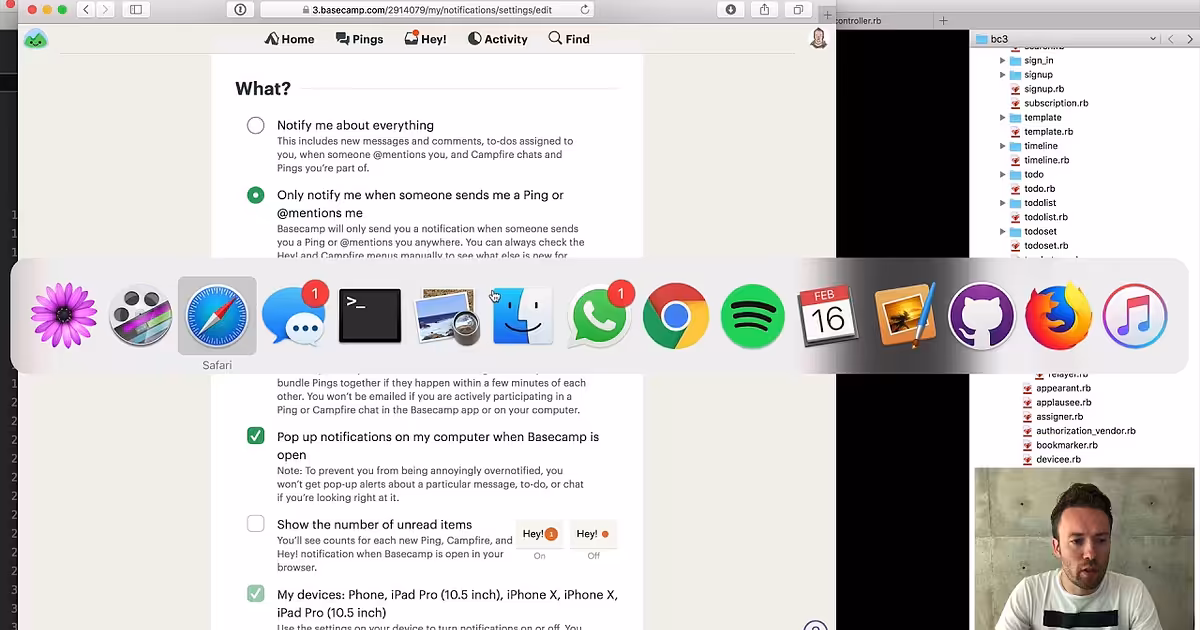This screenshot has width=1200, height=630.
Task: Open todoset.rb in the file tree
Action: [x=1046, y=246]
